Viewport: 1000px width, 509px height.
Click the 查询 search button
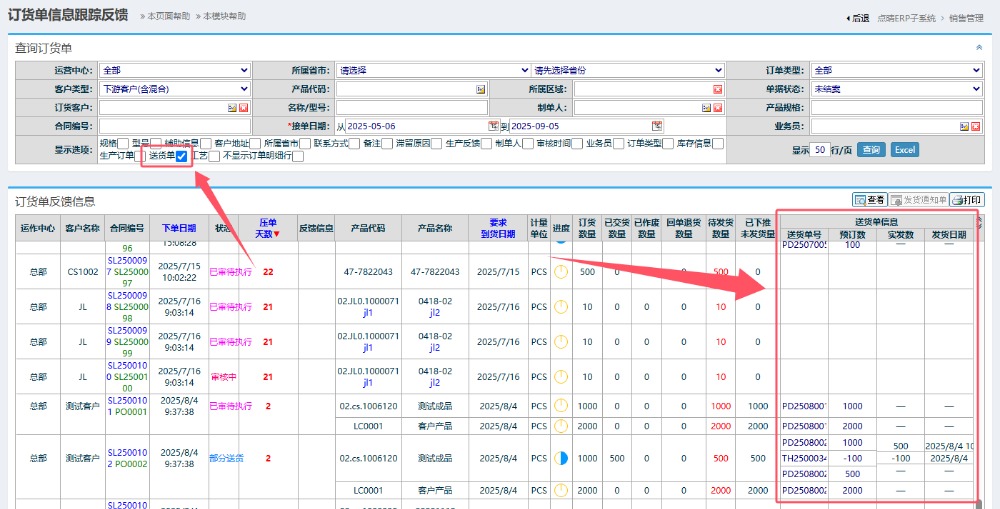[x=871, y=150]
